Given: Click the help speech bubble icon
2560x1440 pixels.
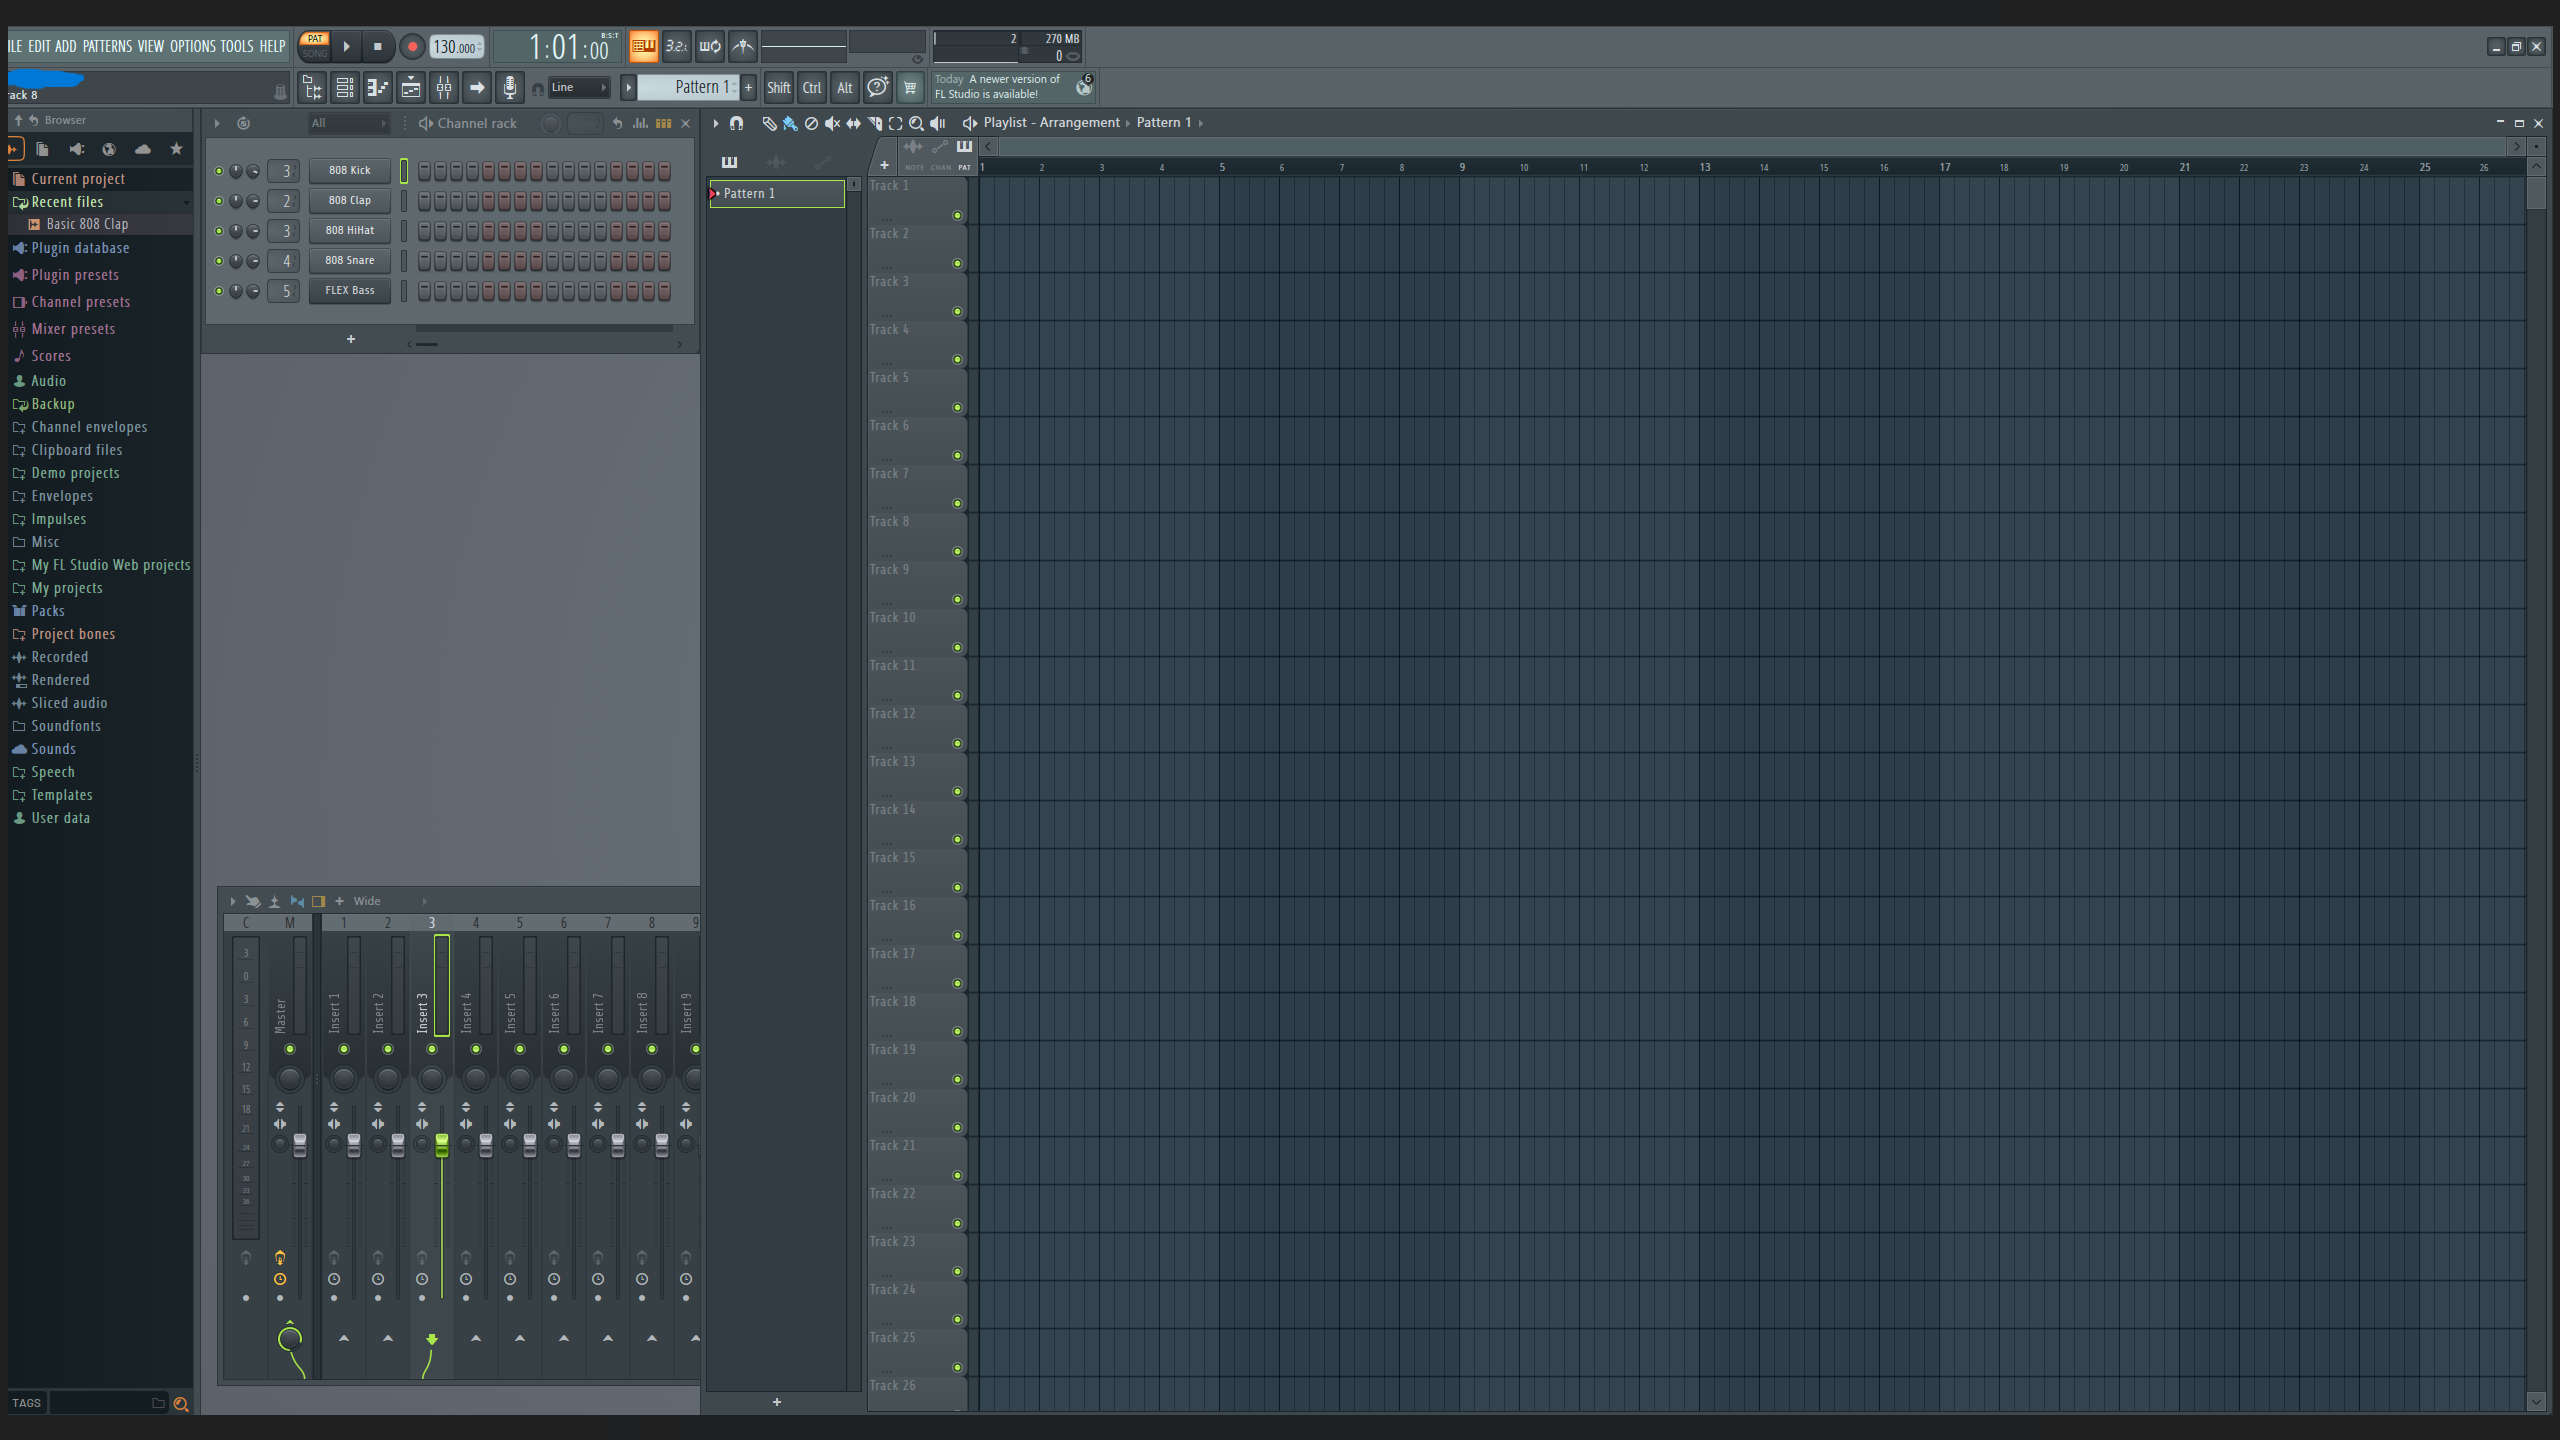Looking at the screenshot, I should click(877, 88).
